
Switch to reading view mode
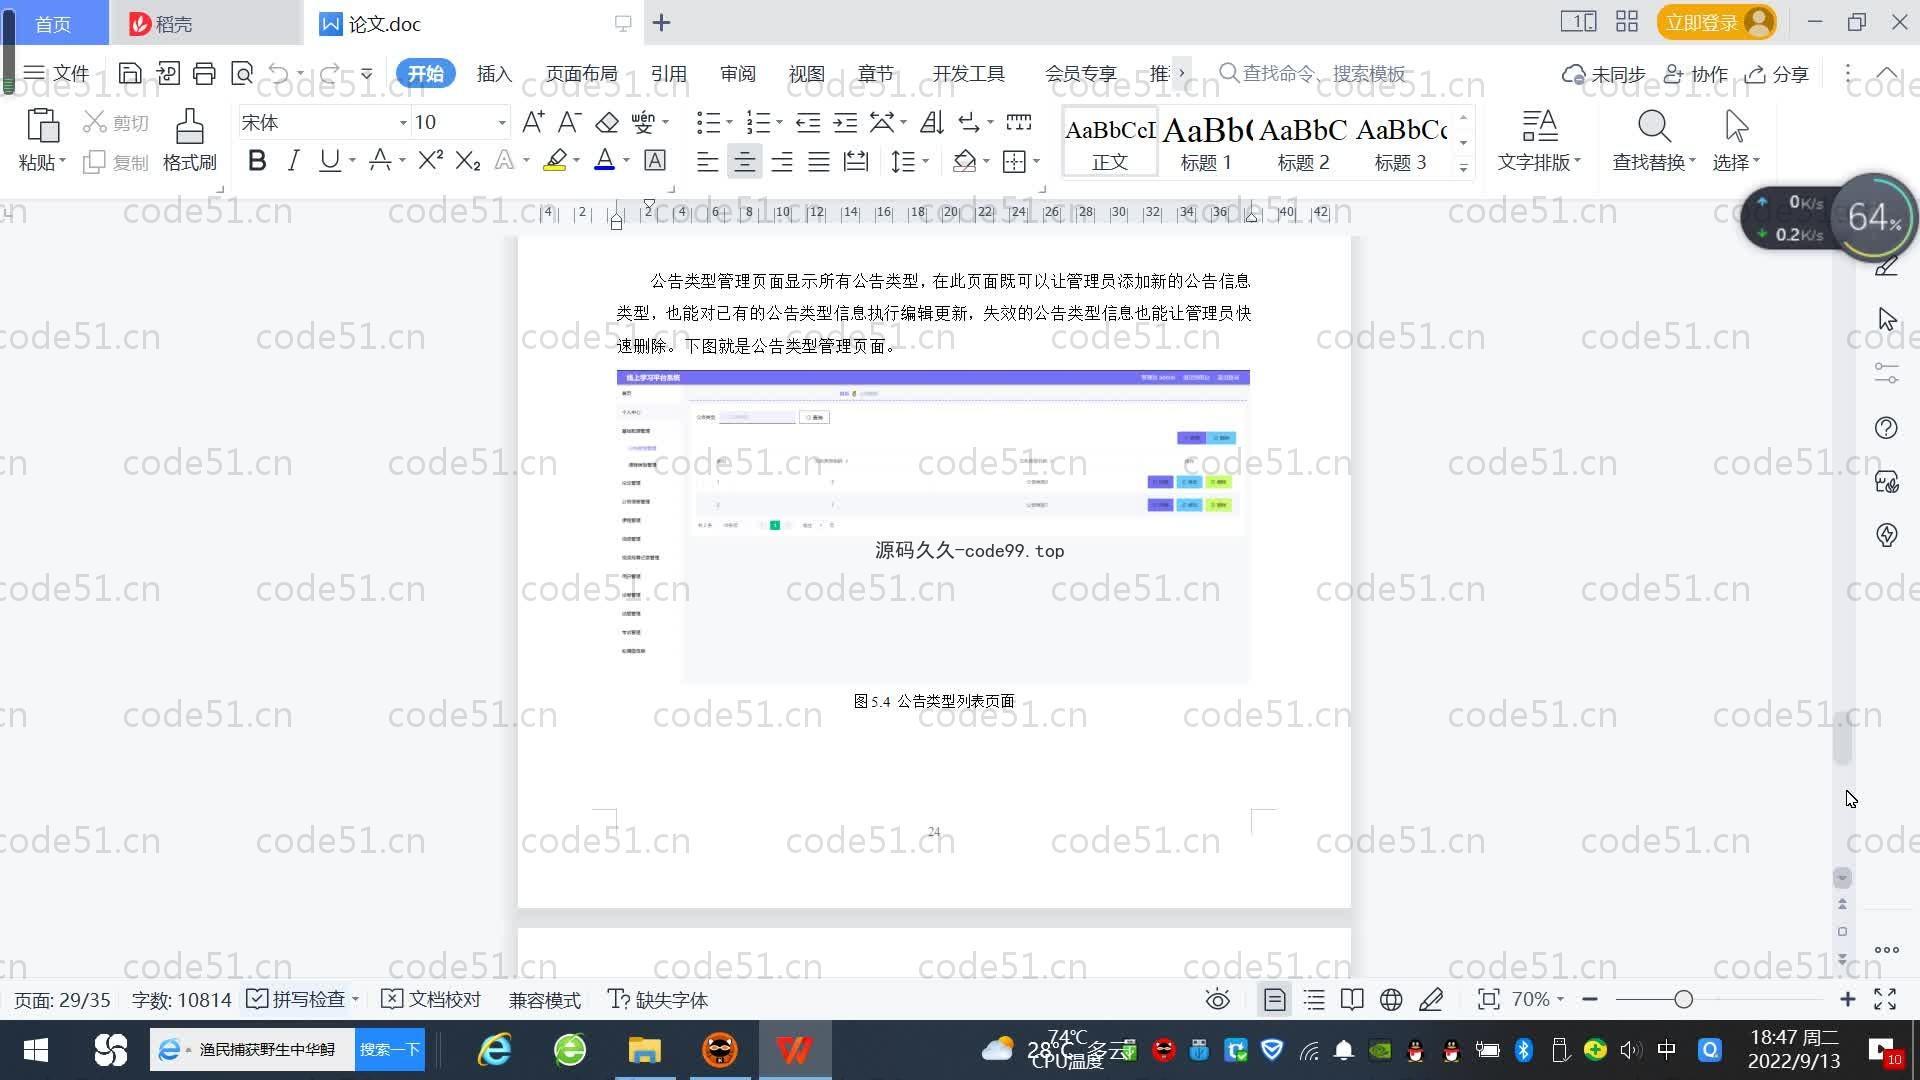click(1352, 999)
